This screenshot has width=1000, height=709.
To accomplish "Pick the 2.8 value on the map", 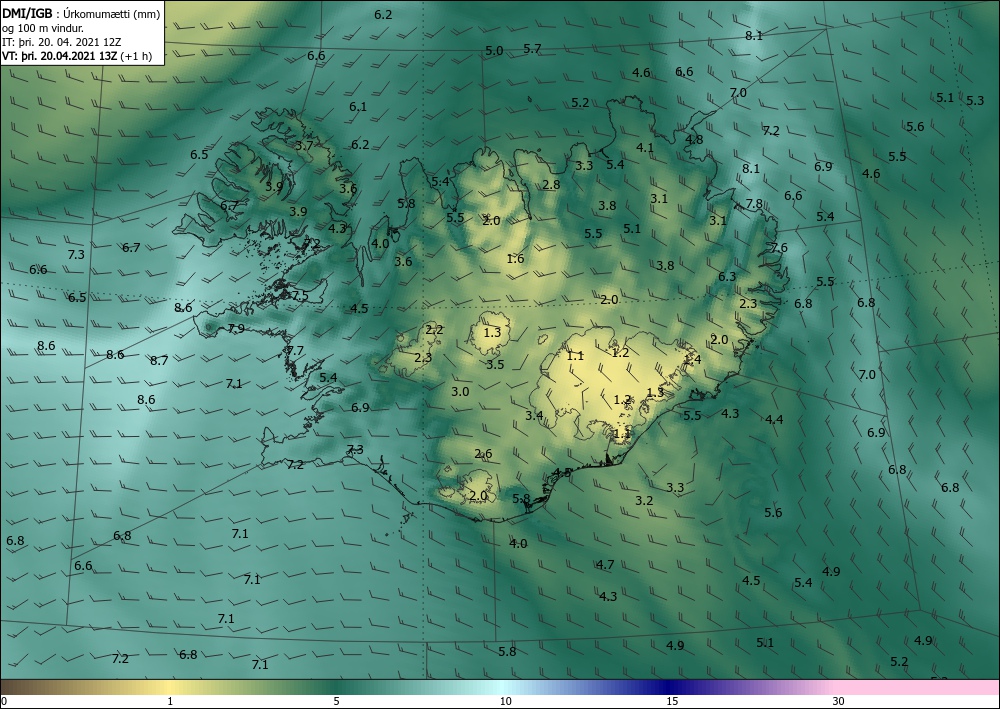I will click(551, 185).
